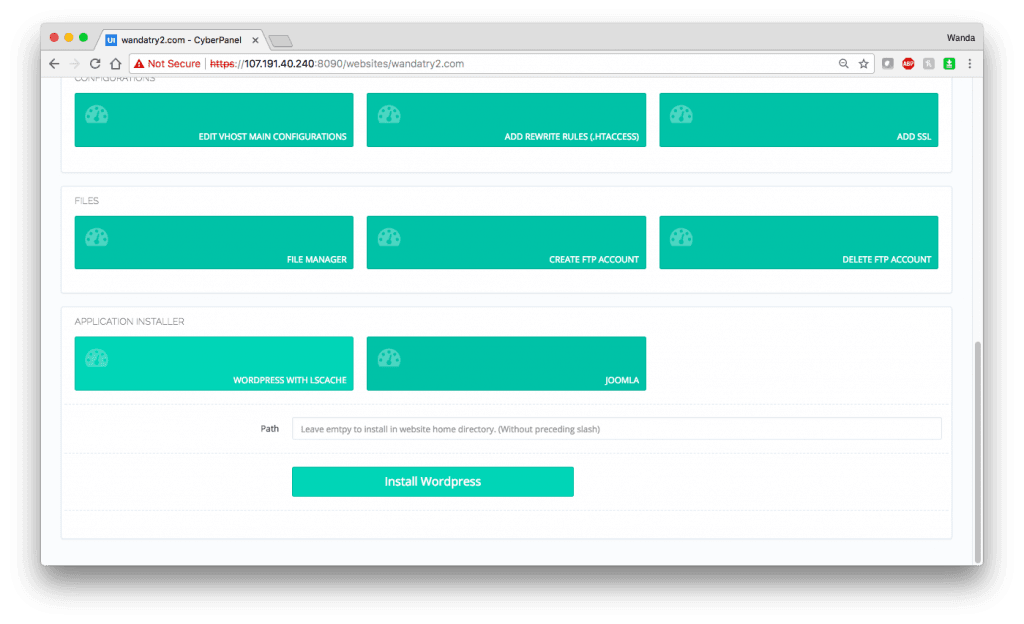Click the Files section heading

pos(87,200)
